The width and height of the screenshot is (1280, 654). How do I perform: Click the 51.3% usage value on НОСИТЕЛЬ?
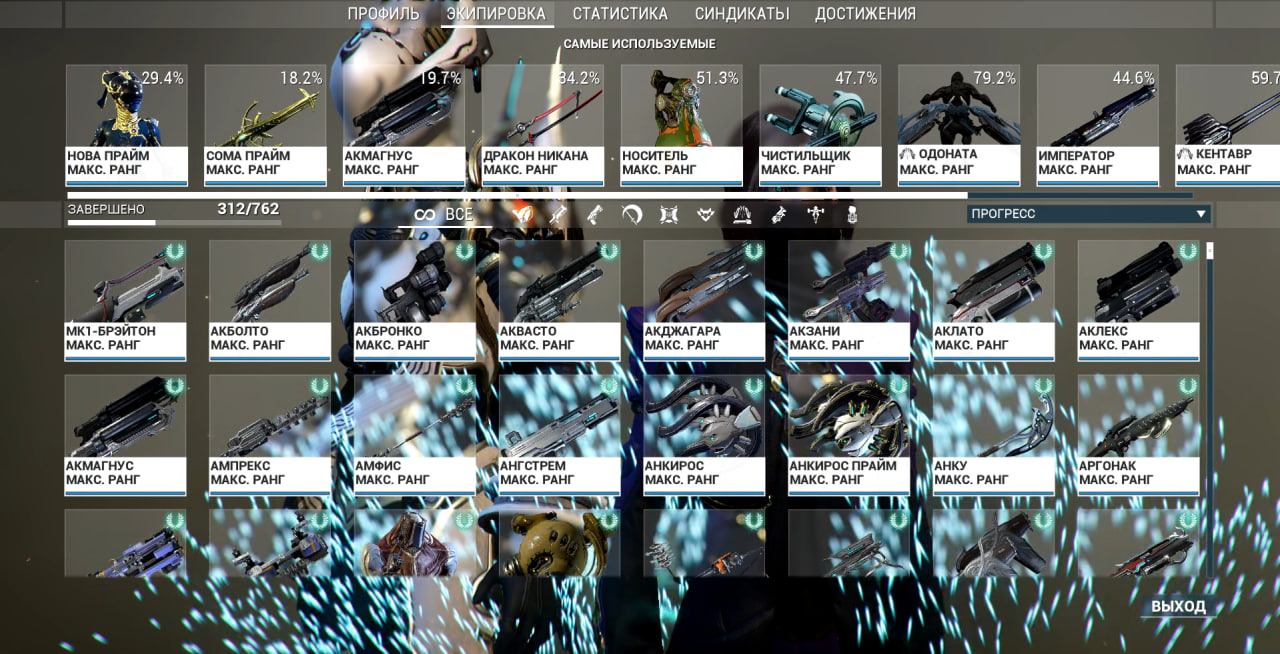tap(717, 78)
